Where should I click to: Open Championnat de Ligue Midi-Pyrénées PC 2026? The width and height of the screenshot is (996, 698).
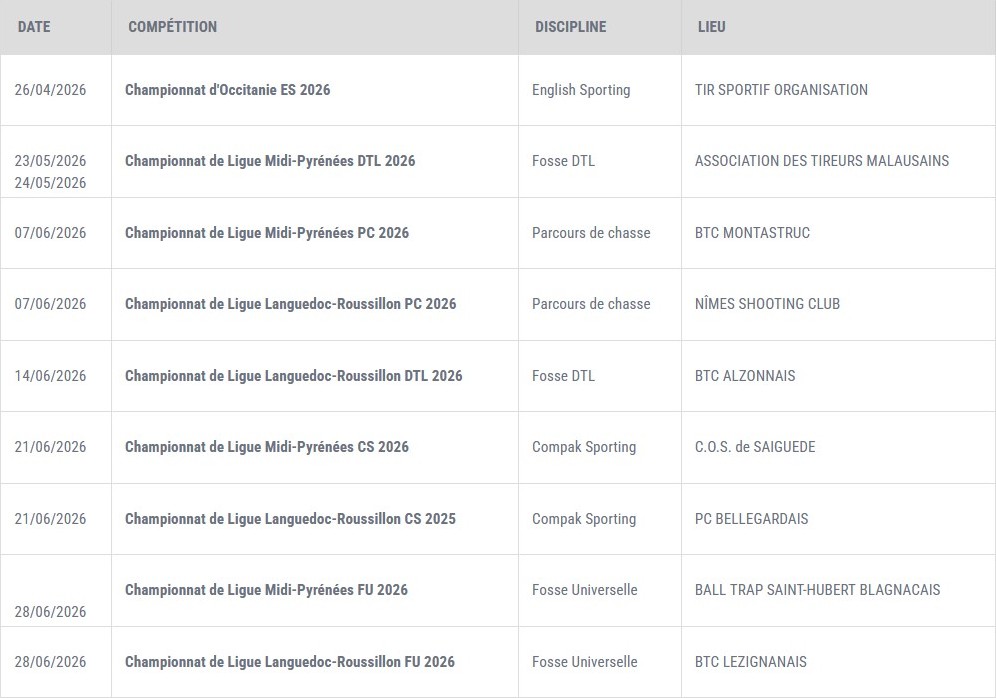(x=266, y=233)
